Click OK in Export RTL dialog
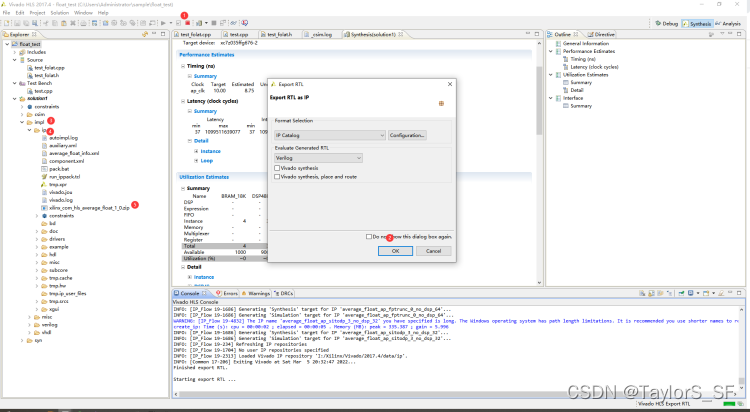750x412 pixels. point(395,251)
